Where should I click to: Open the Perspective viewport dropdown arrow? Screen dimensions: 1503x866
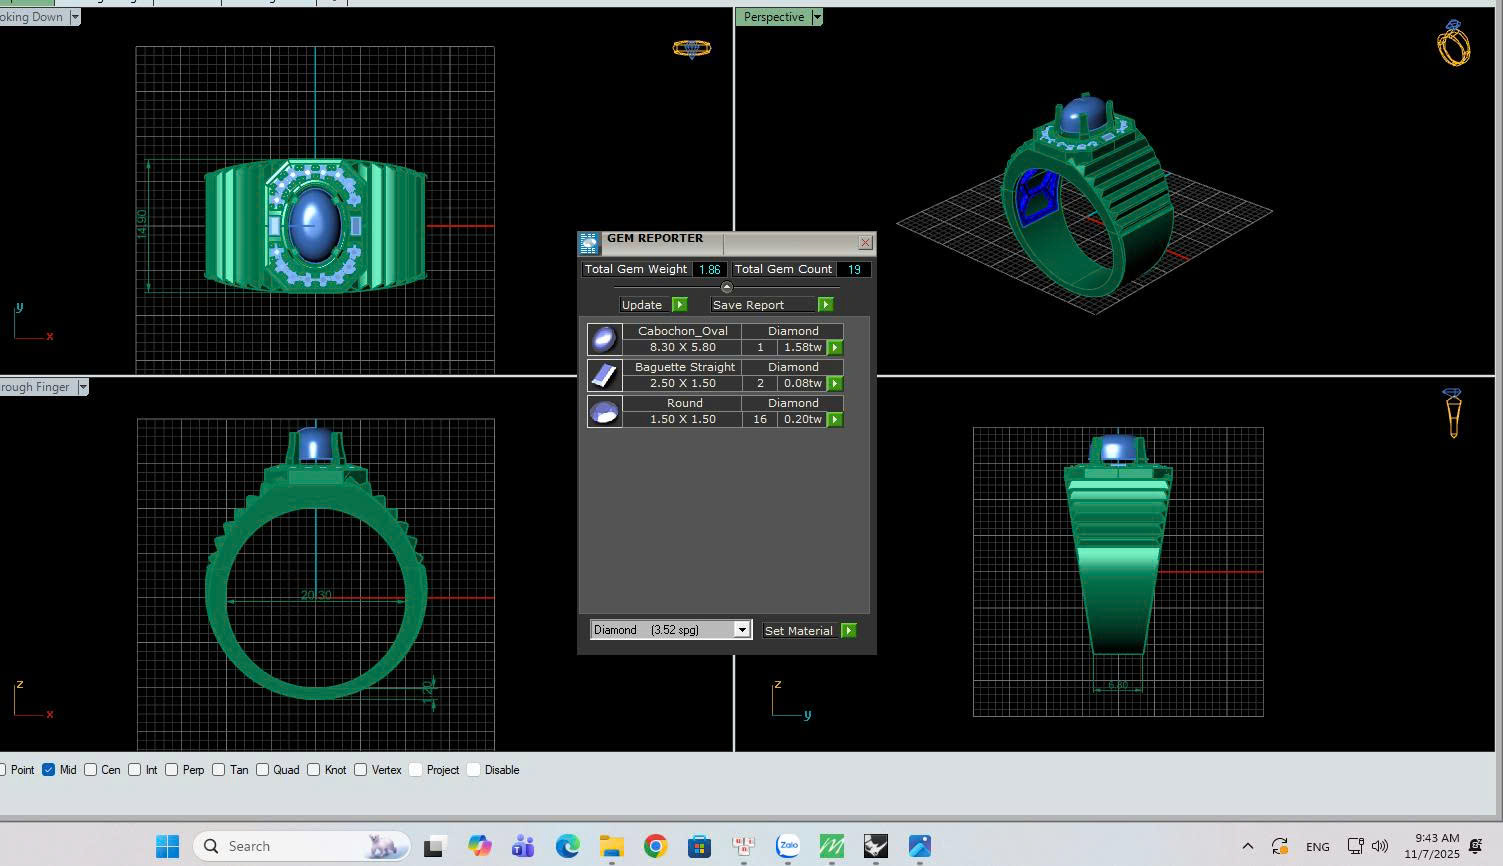[x=817, y=17]
